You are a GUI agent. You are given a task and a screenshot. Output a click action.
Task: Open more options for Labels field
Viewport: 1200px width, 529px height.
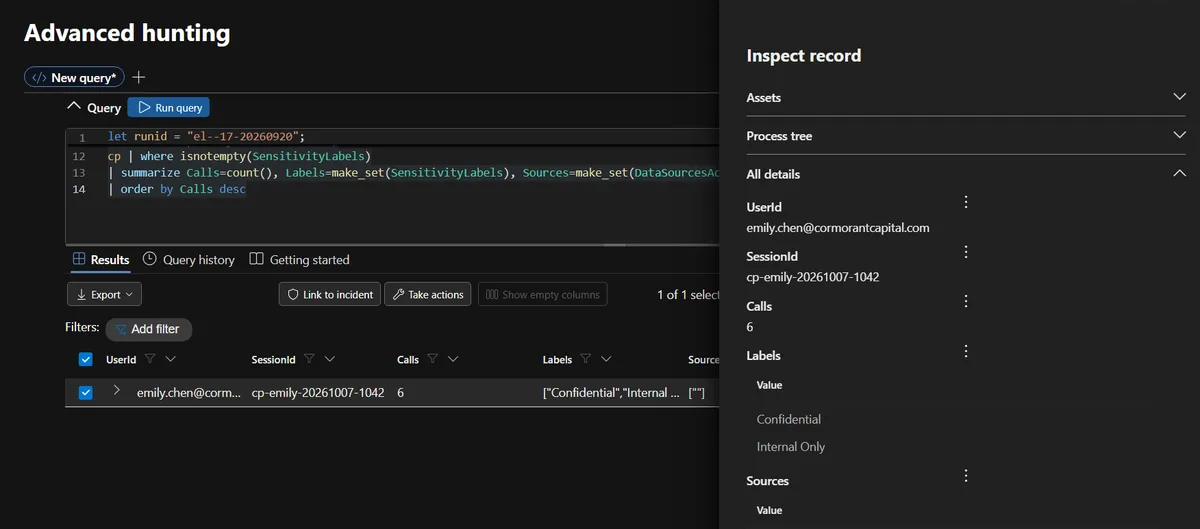966,351
